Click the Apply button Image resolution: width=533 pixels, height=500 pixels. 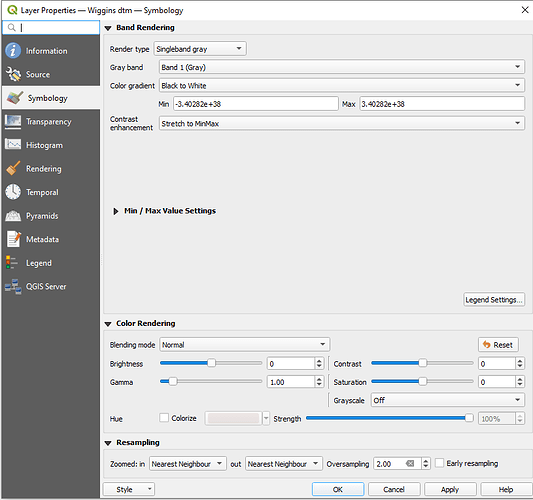(450, 489)
